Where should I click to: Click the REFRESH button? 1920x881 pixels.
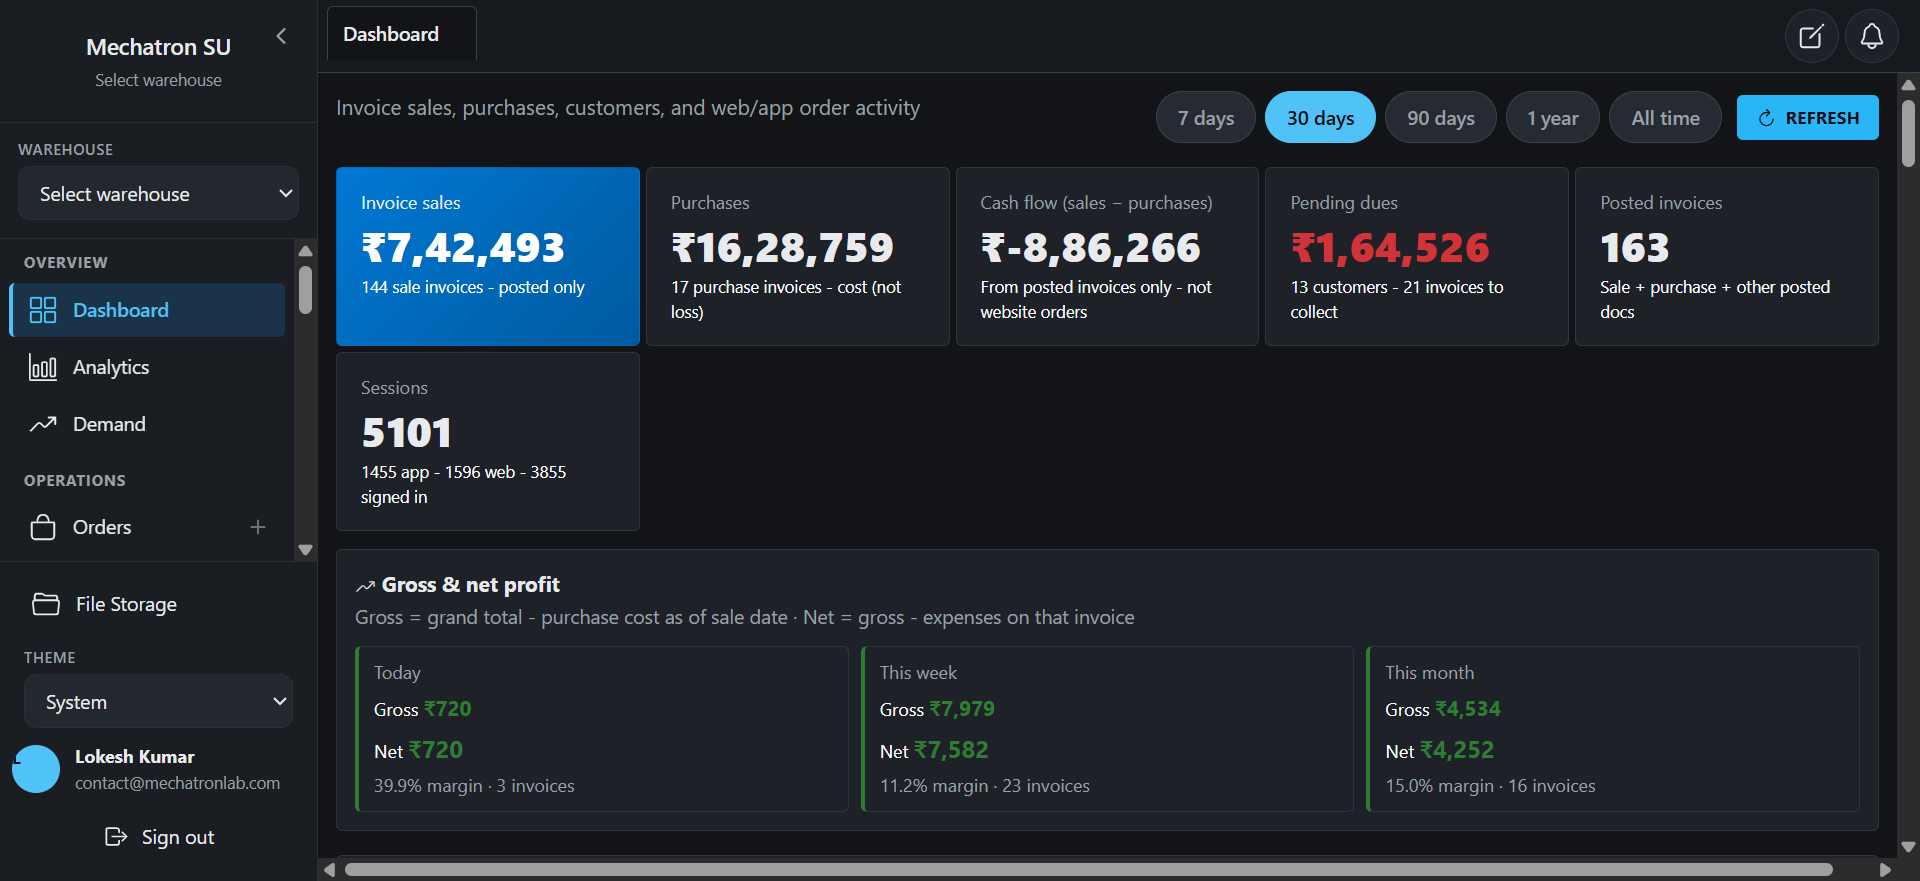click(1808, 118)
